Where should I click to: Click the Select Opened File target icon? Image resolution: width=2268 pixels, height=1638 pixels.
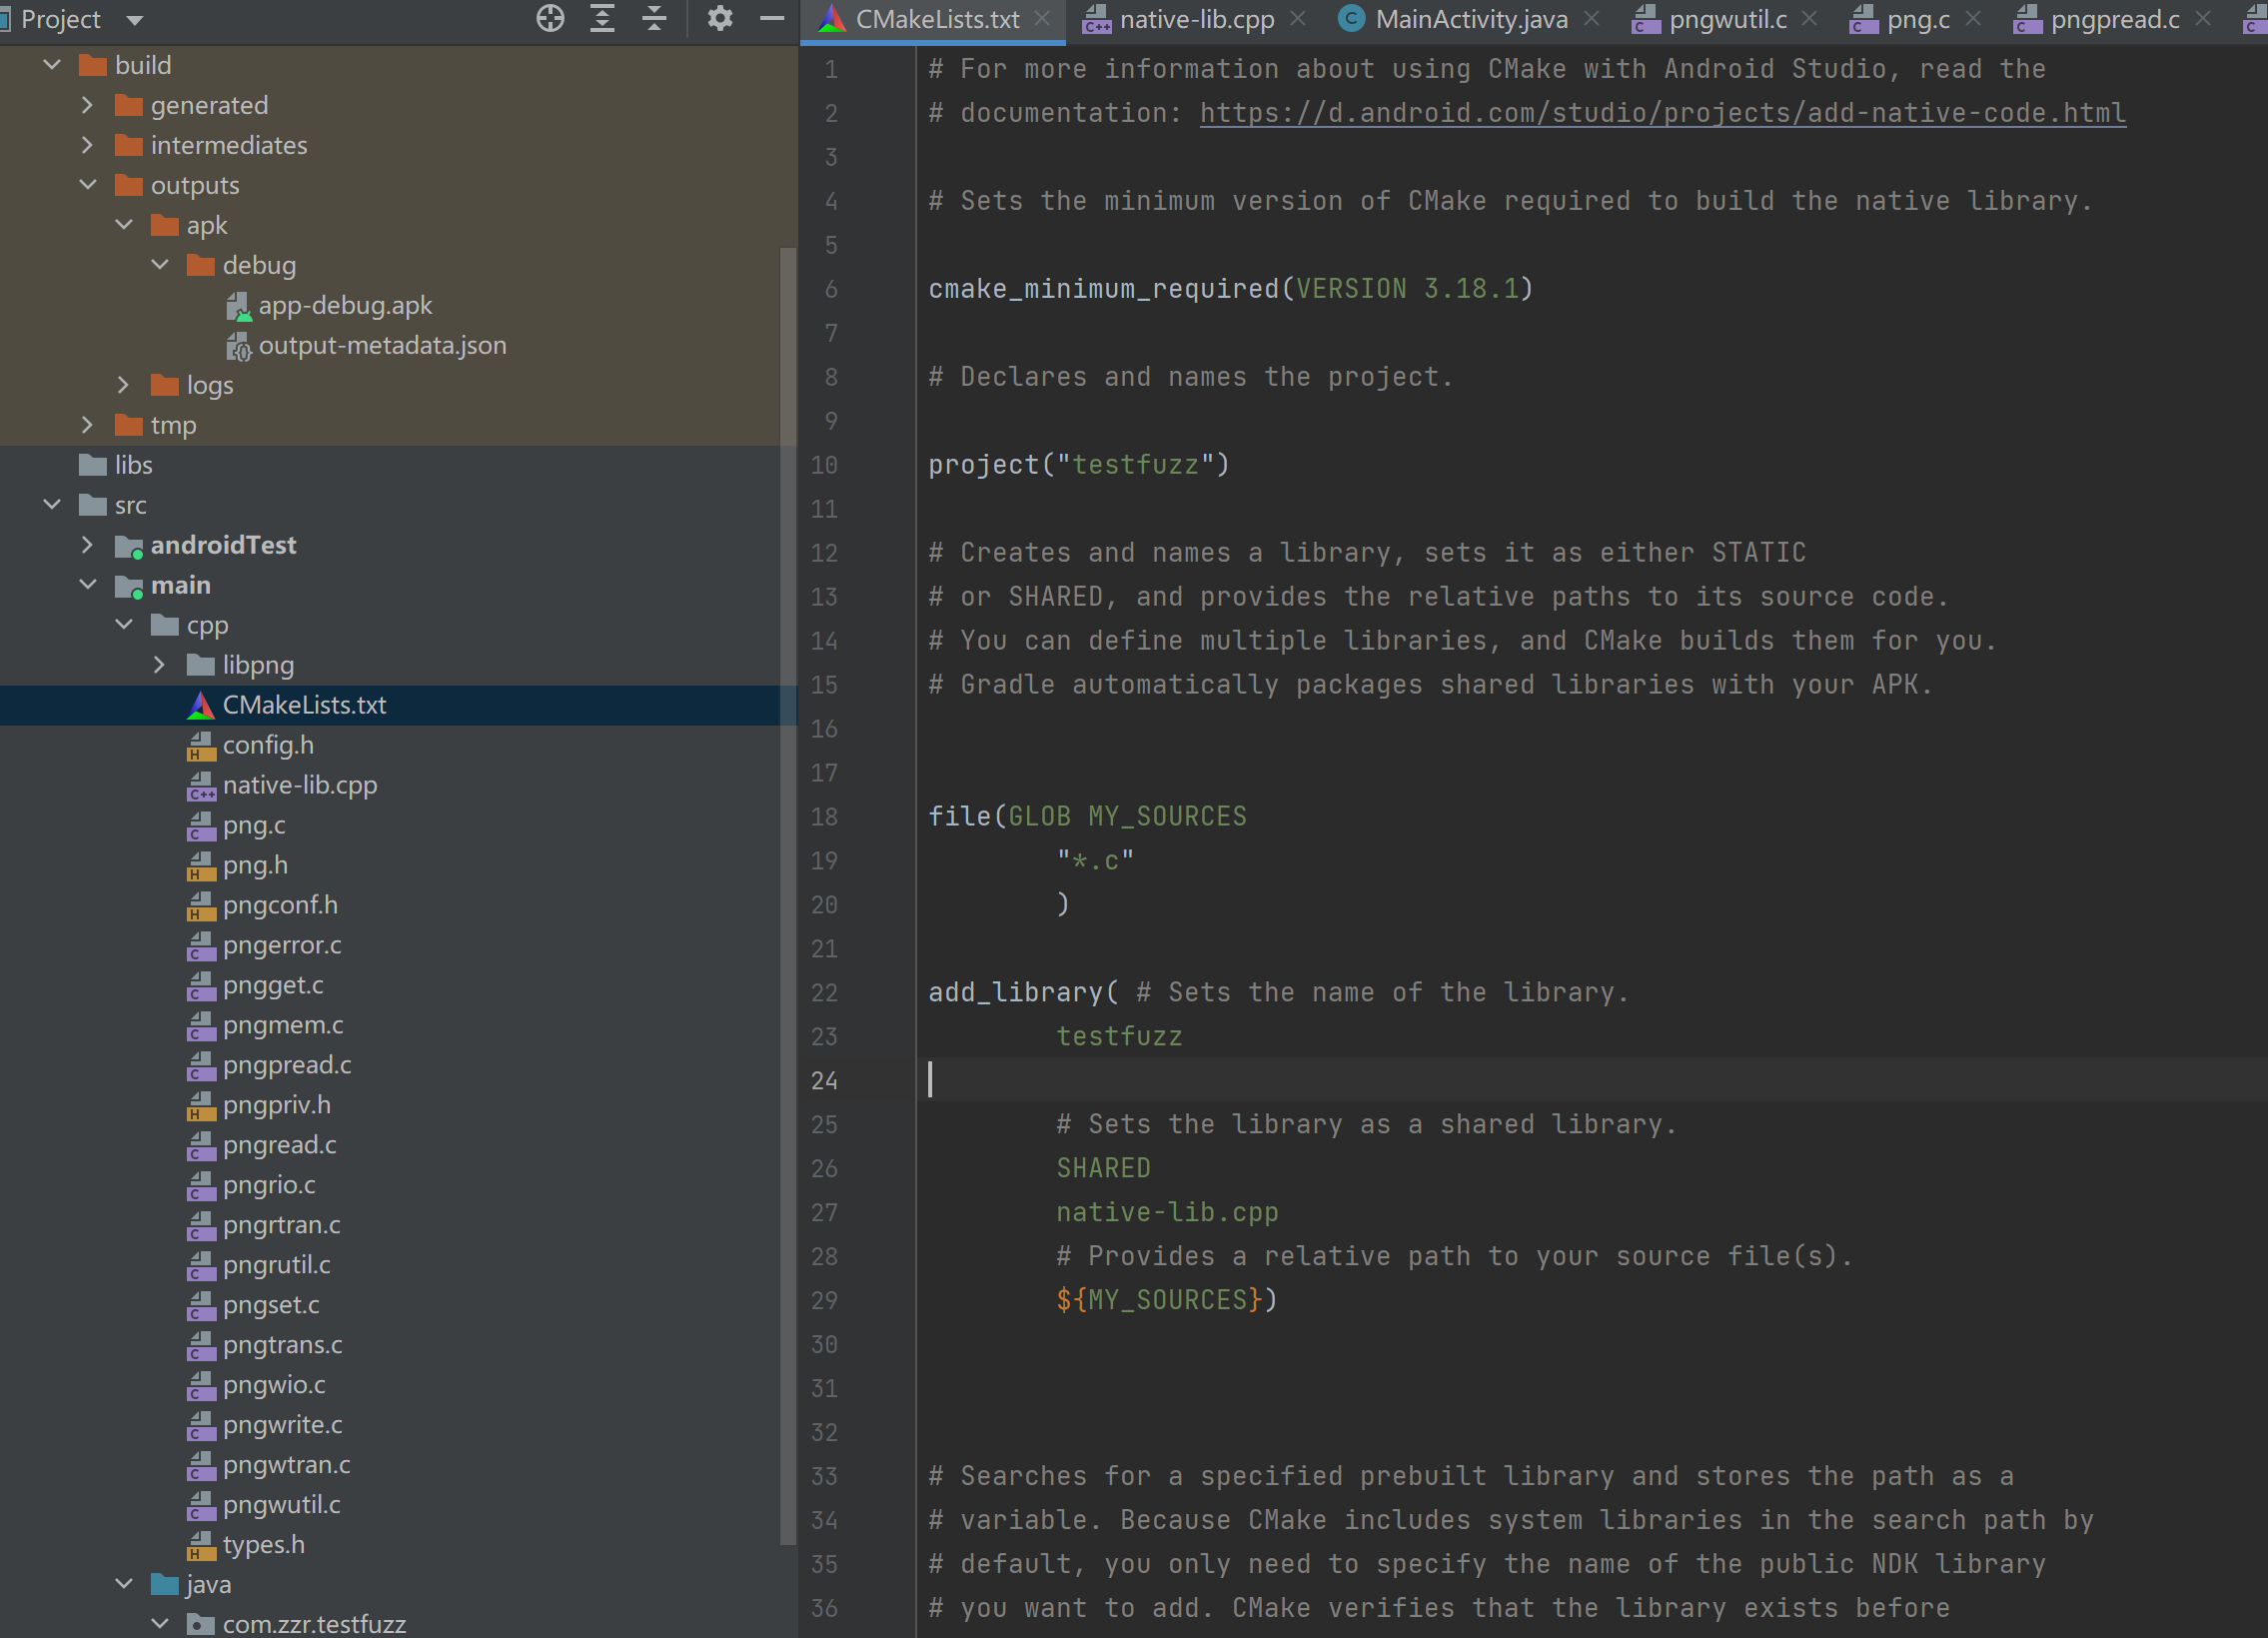click(550, 19)
